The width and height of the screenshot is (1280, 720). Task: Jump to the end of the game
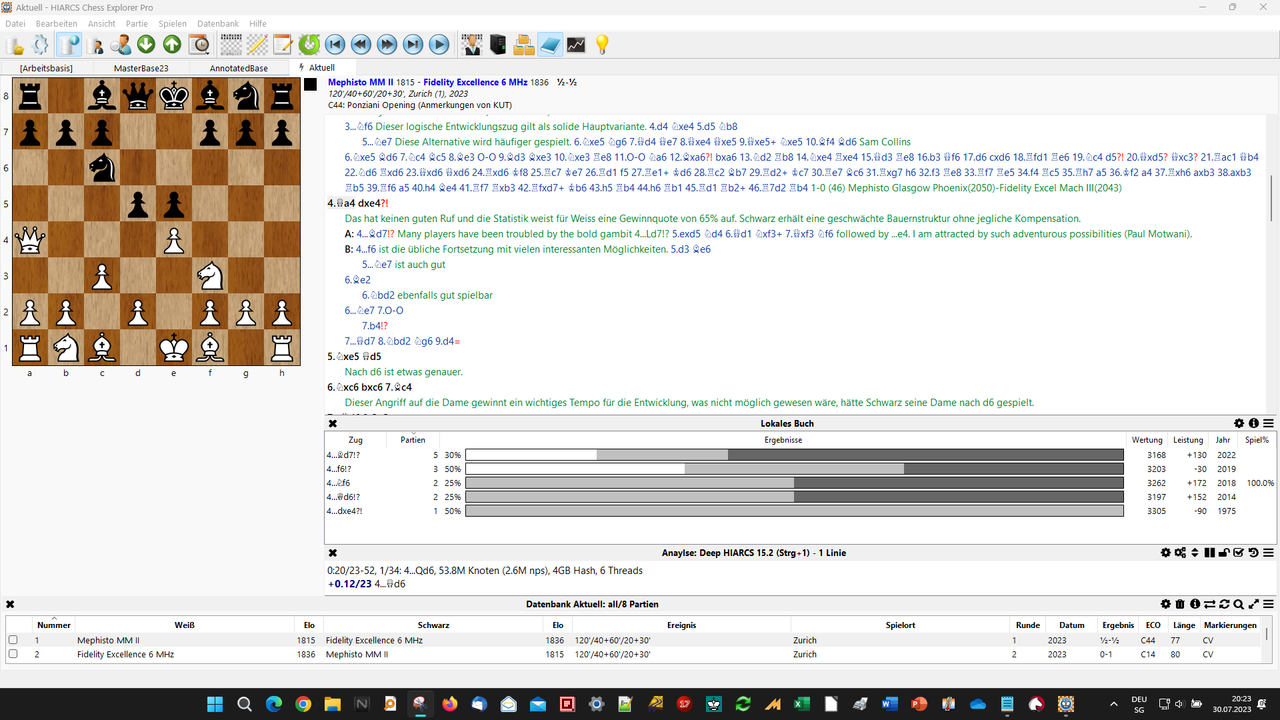[413, 44]
